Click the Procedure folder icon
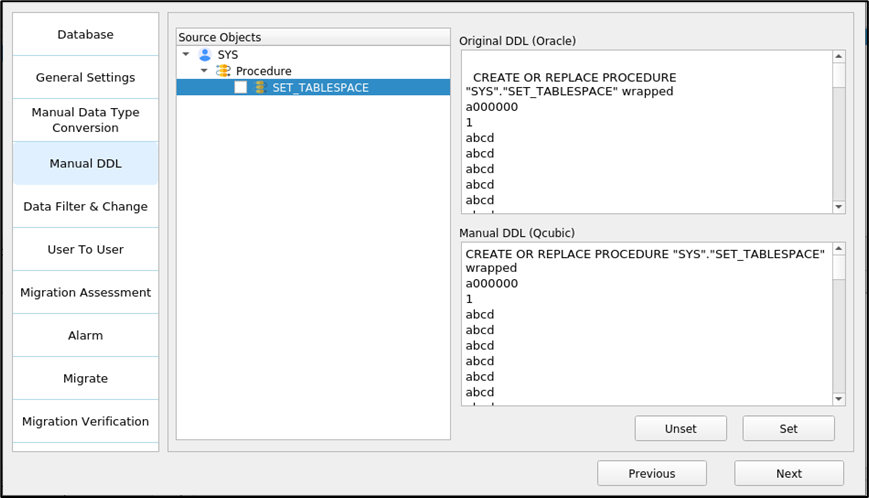Viewport: 869px width, 498px height. pyautogui.click(x=223, y=71)
